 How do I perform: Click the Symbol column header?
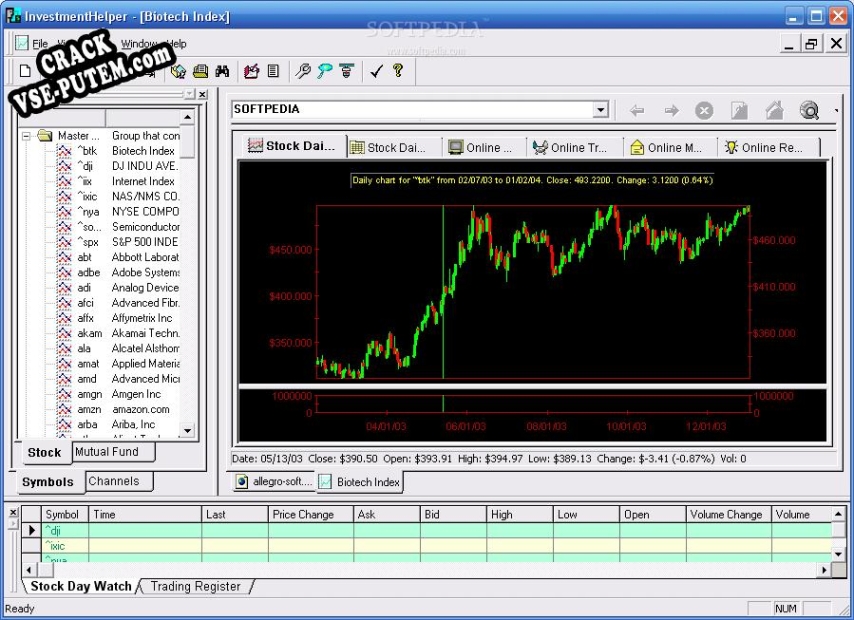tap(65, 514)
